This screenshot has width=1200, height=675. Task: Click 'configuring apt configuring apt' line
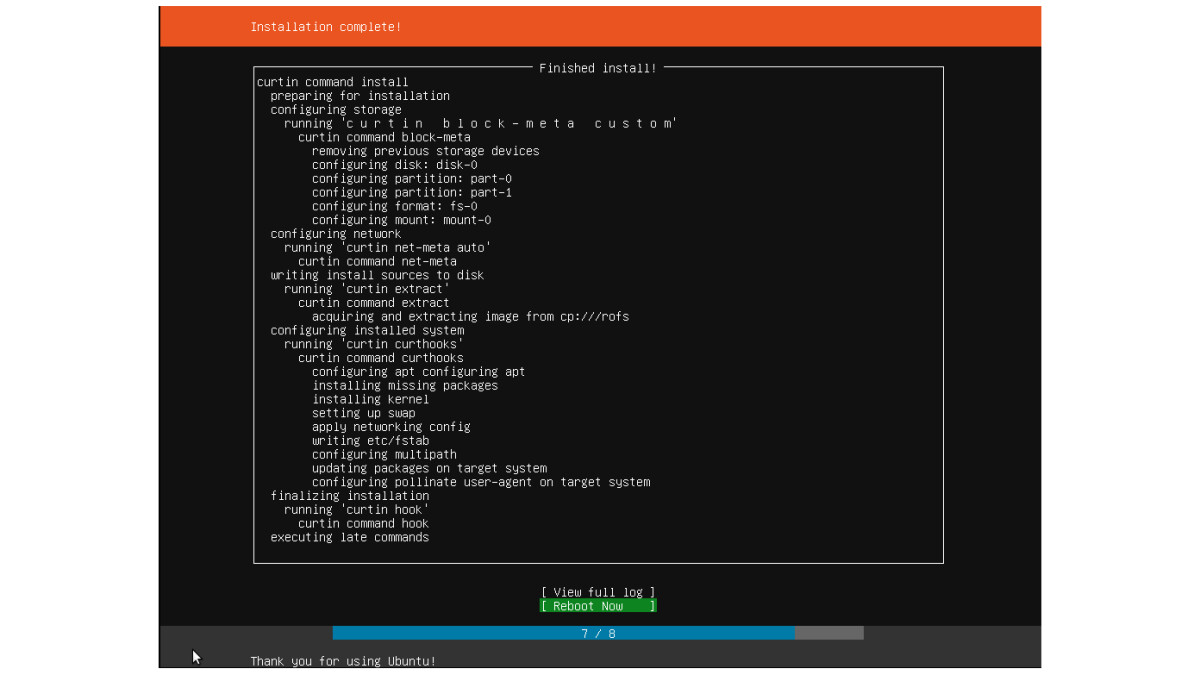point(419,372)
